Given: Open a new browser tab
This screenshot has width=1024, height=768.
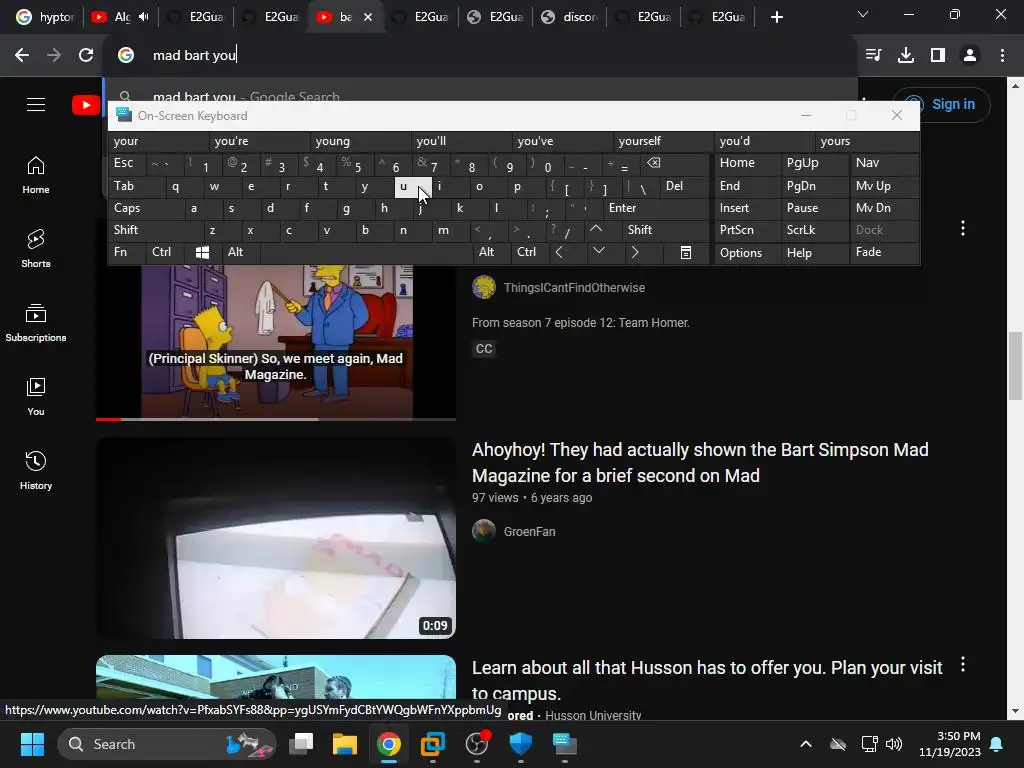Looking at the screenshot, I should 776,18.
